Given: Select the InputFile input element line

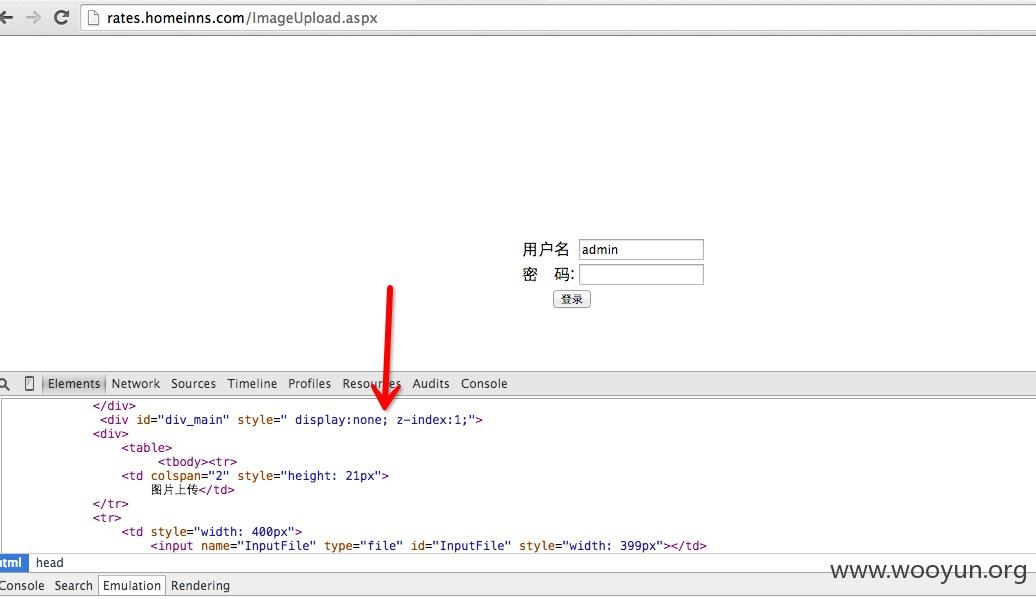Looking at the screenshot, I should pyautogui.click(x=428, y=546).
